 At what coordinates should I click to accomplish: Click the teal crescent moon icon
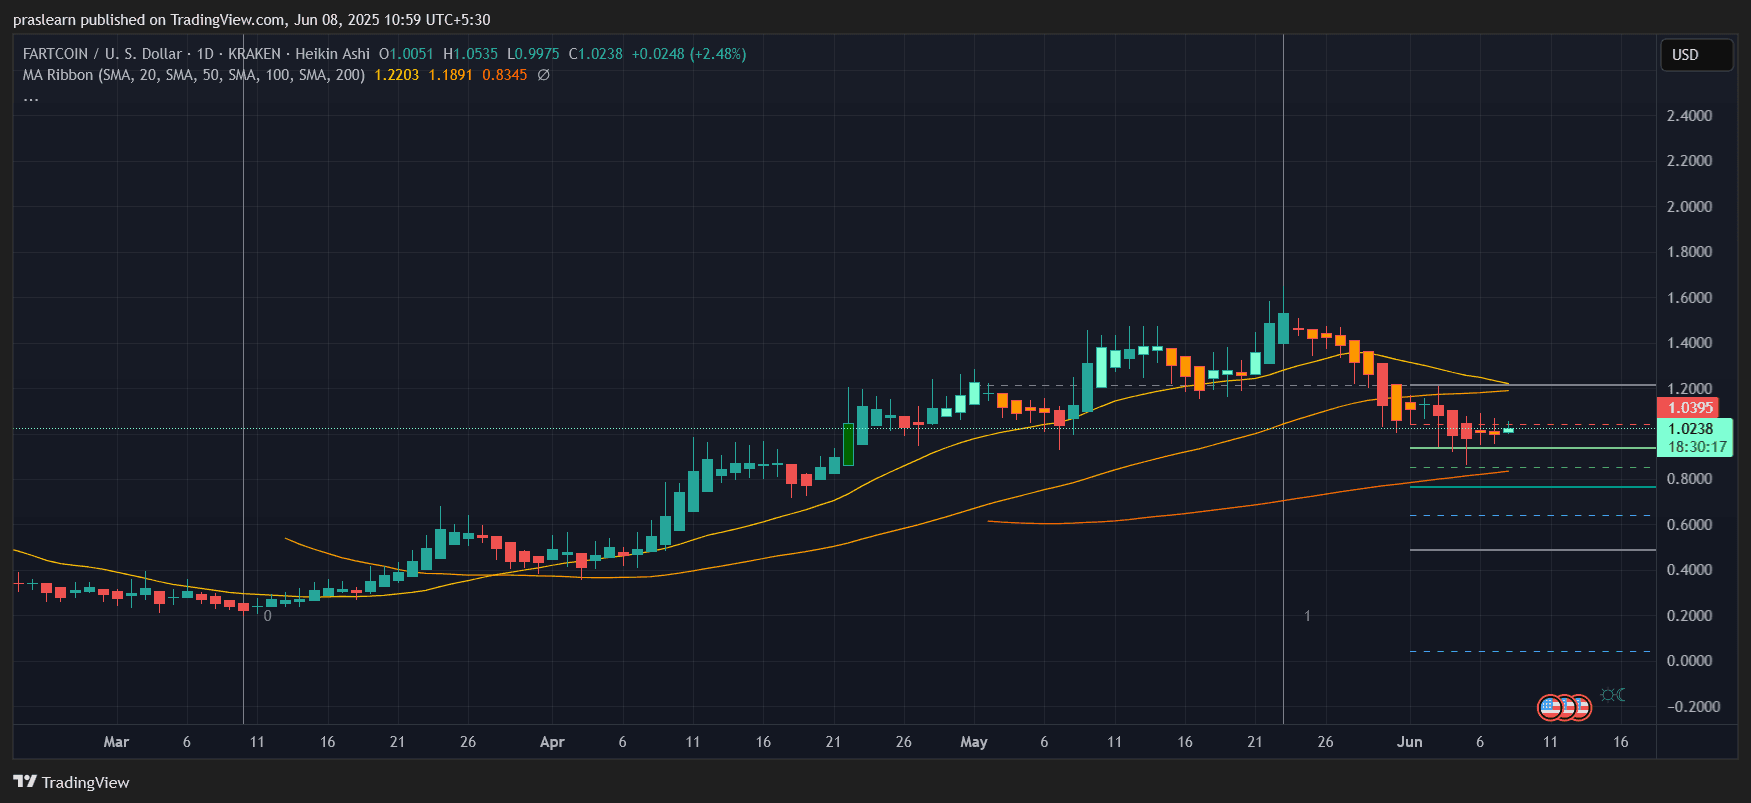(1620, 694)
